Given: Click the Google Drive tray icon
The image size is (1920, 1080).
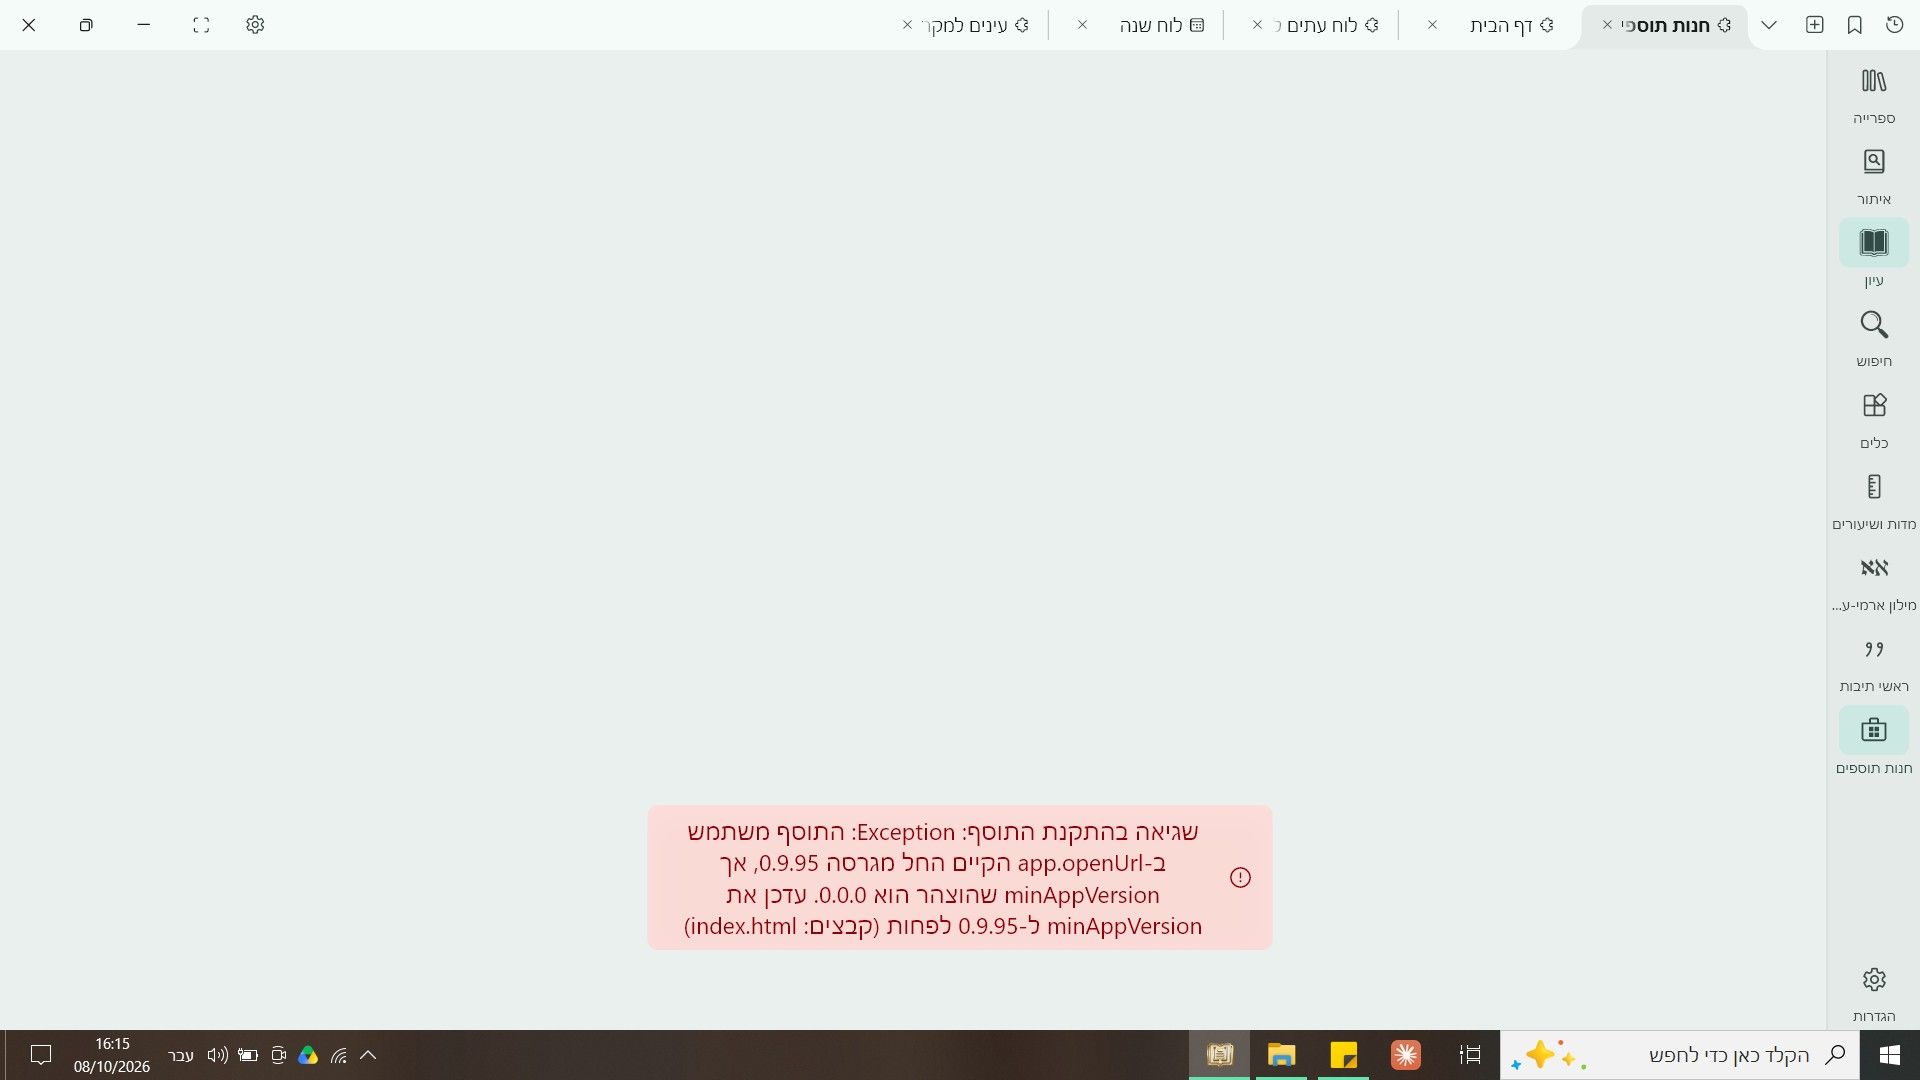Looking at the screenshot, I should (308, 1055).
